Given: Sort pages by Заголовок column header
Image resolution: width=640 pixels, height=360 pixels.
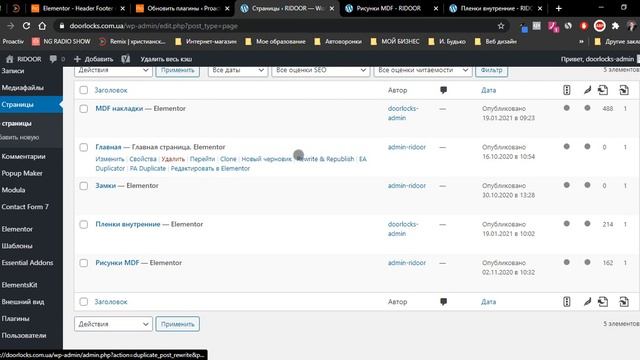Looking at the screenshot, I should click(111, 90).
